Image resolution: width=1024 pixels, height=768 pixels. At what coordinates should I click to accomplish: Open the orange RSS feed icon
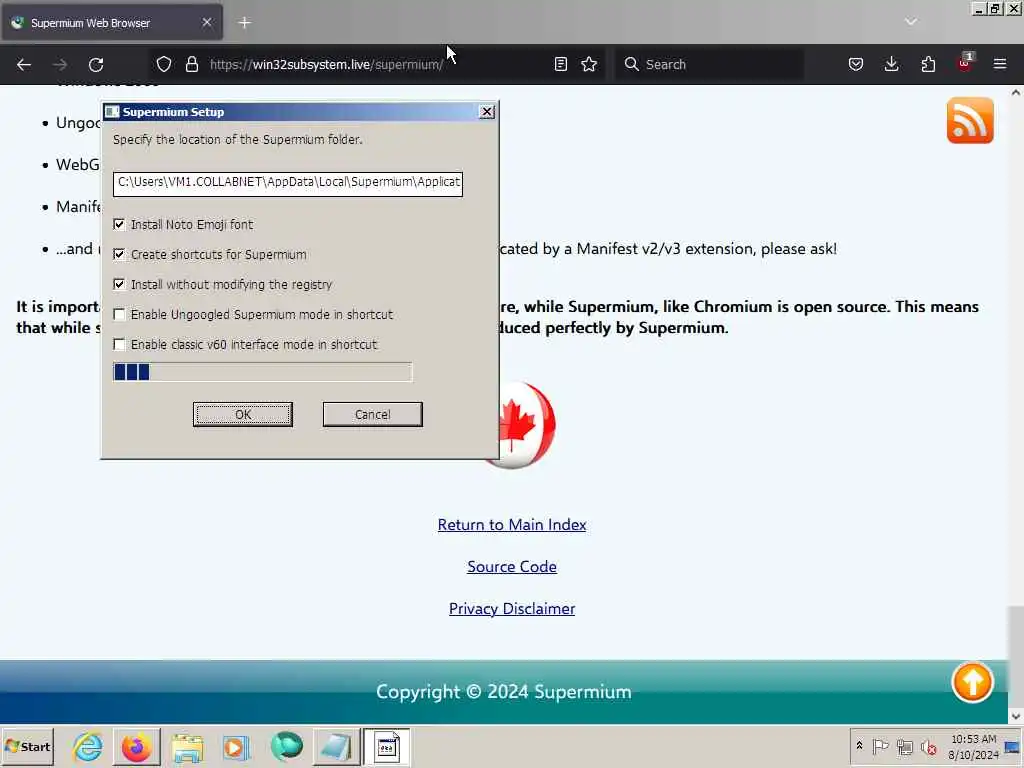click(x=970, y=121)
